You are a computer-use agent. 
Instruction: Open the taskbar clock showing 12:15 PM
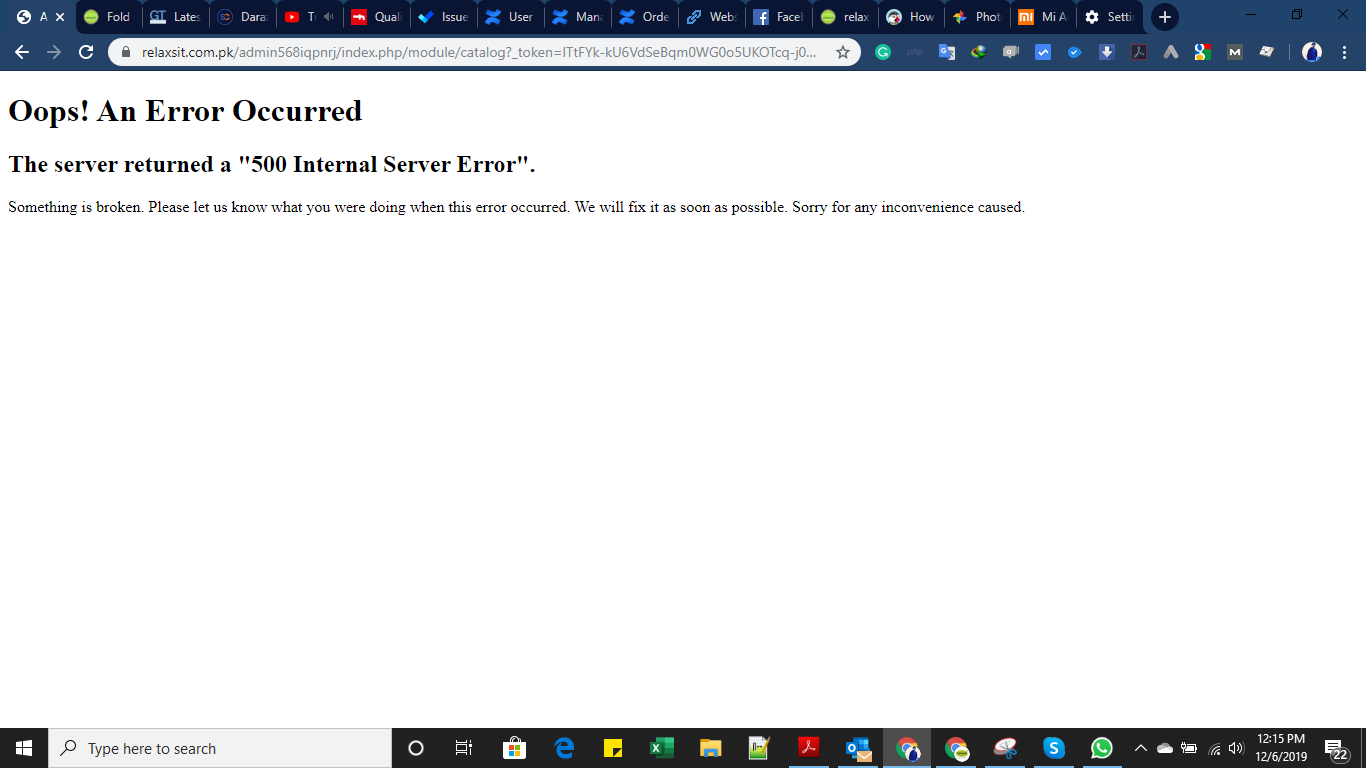pos(1281,748)
